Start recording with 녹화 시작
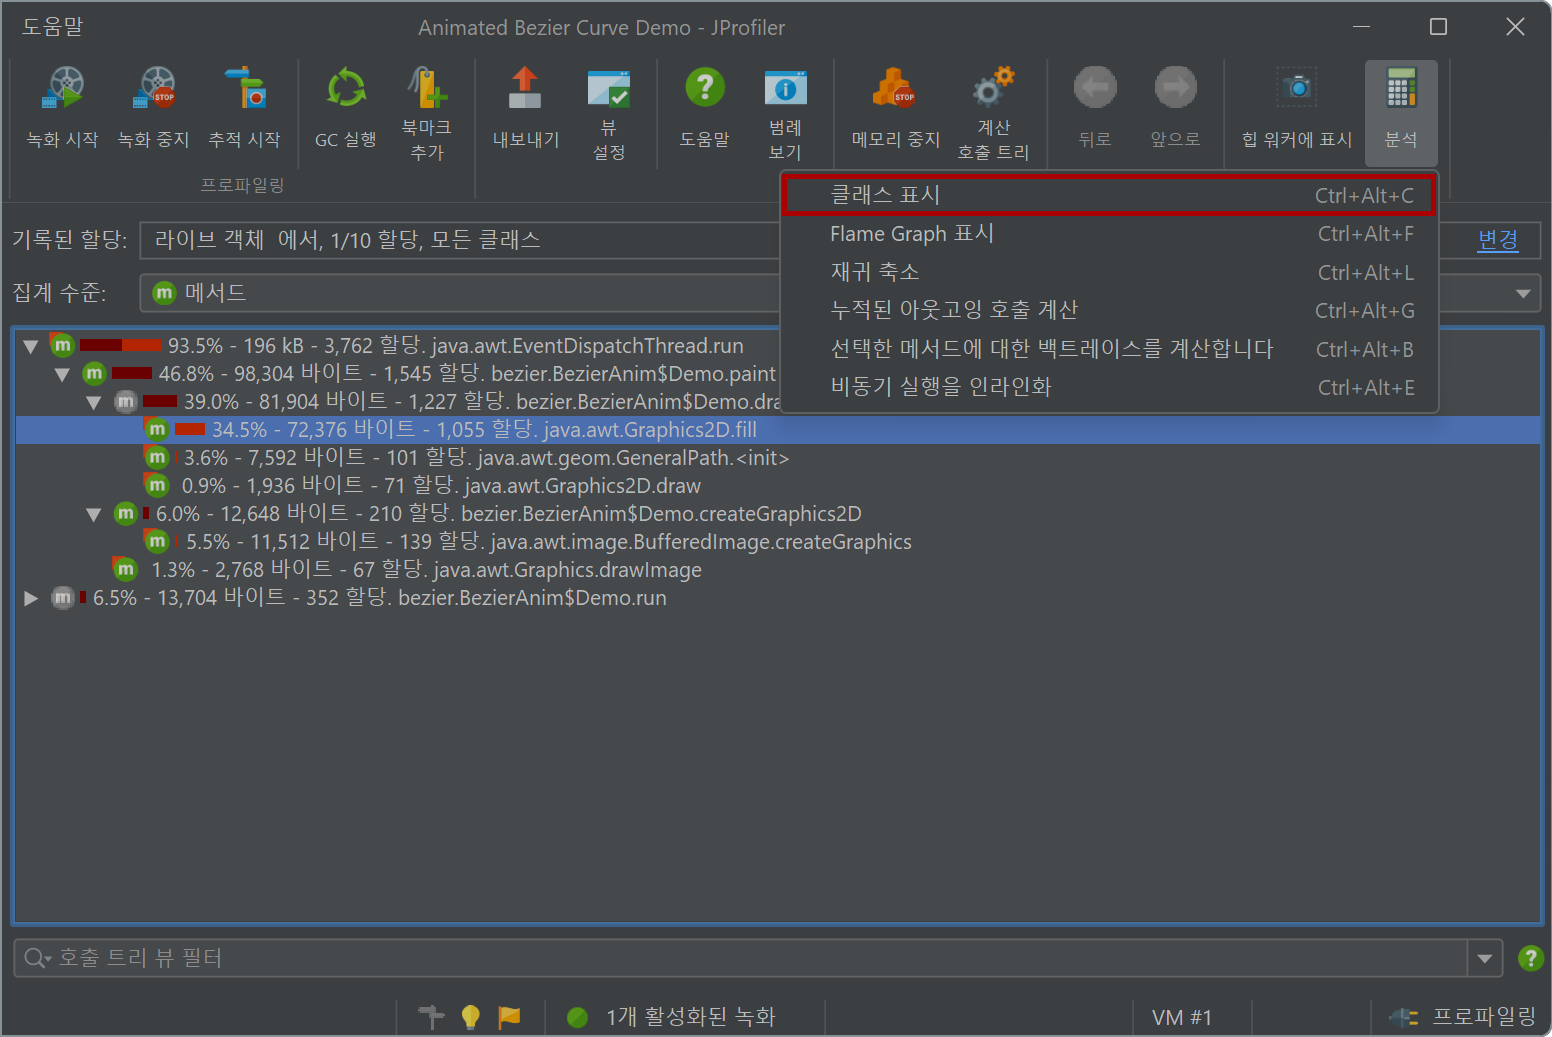1552x1037 pixels. pos(63,108)
